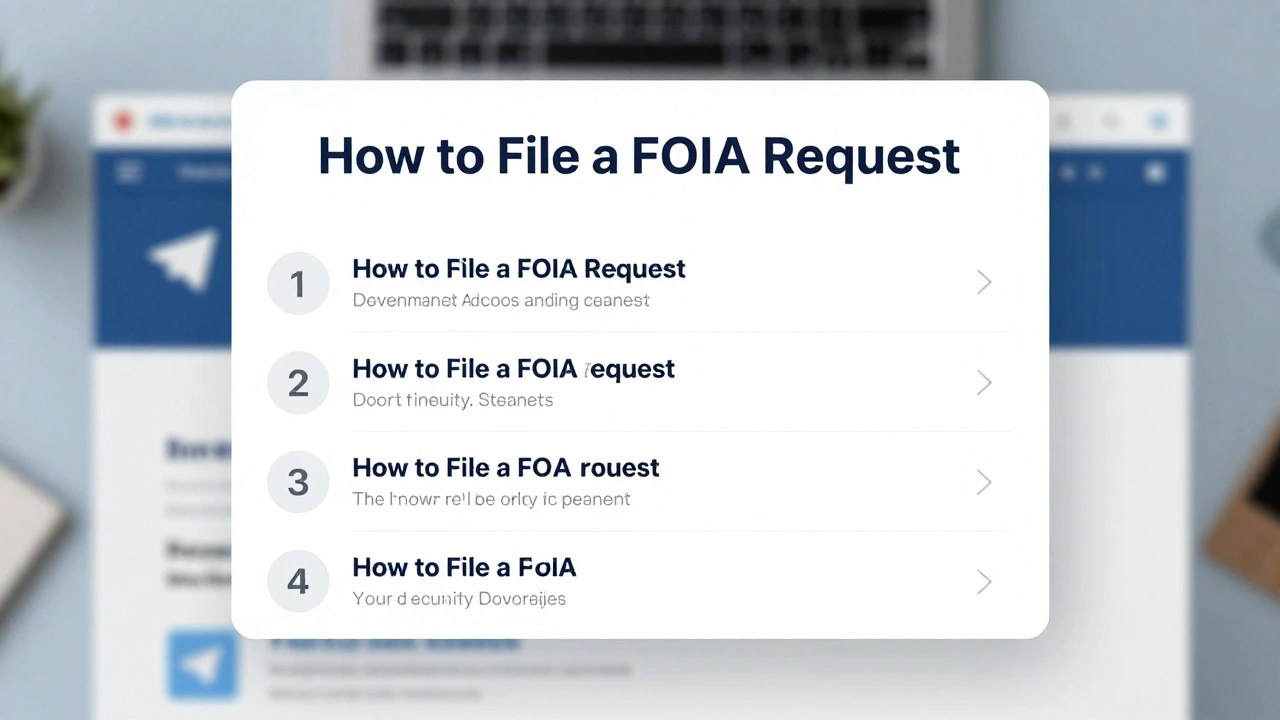This screenshot has width=1280, height=720.
Task: Click the light blue paper plane tile
Action: pos(203,662)
